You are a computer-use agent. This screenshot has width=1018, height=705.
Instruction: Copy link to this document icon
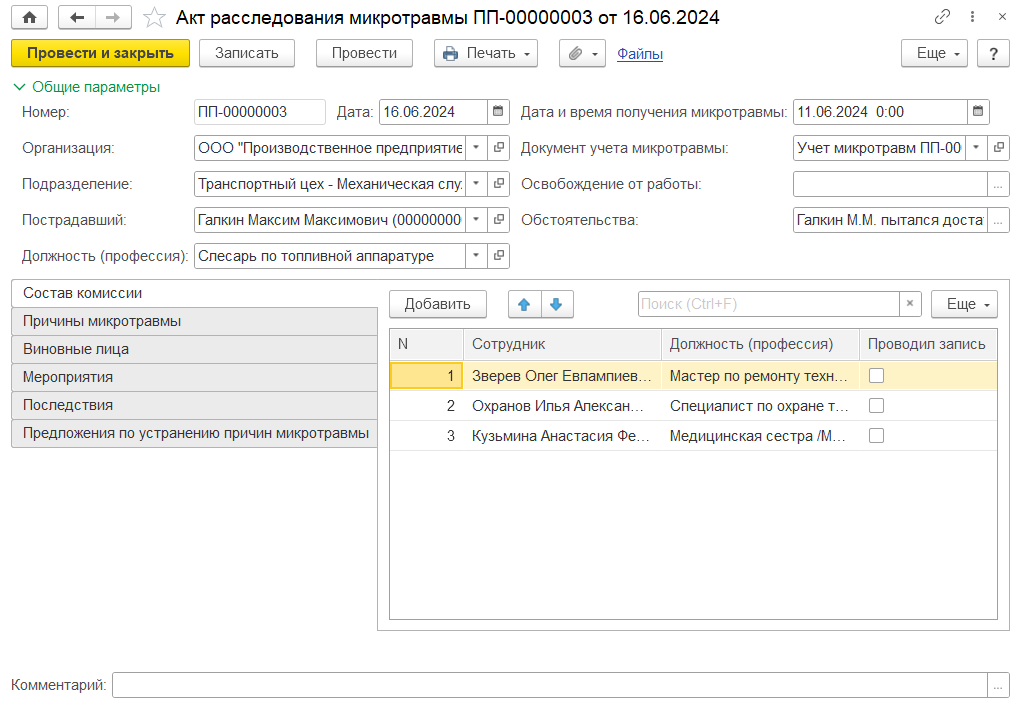click(x=942, y=18)
